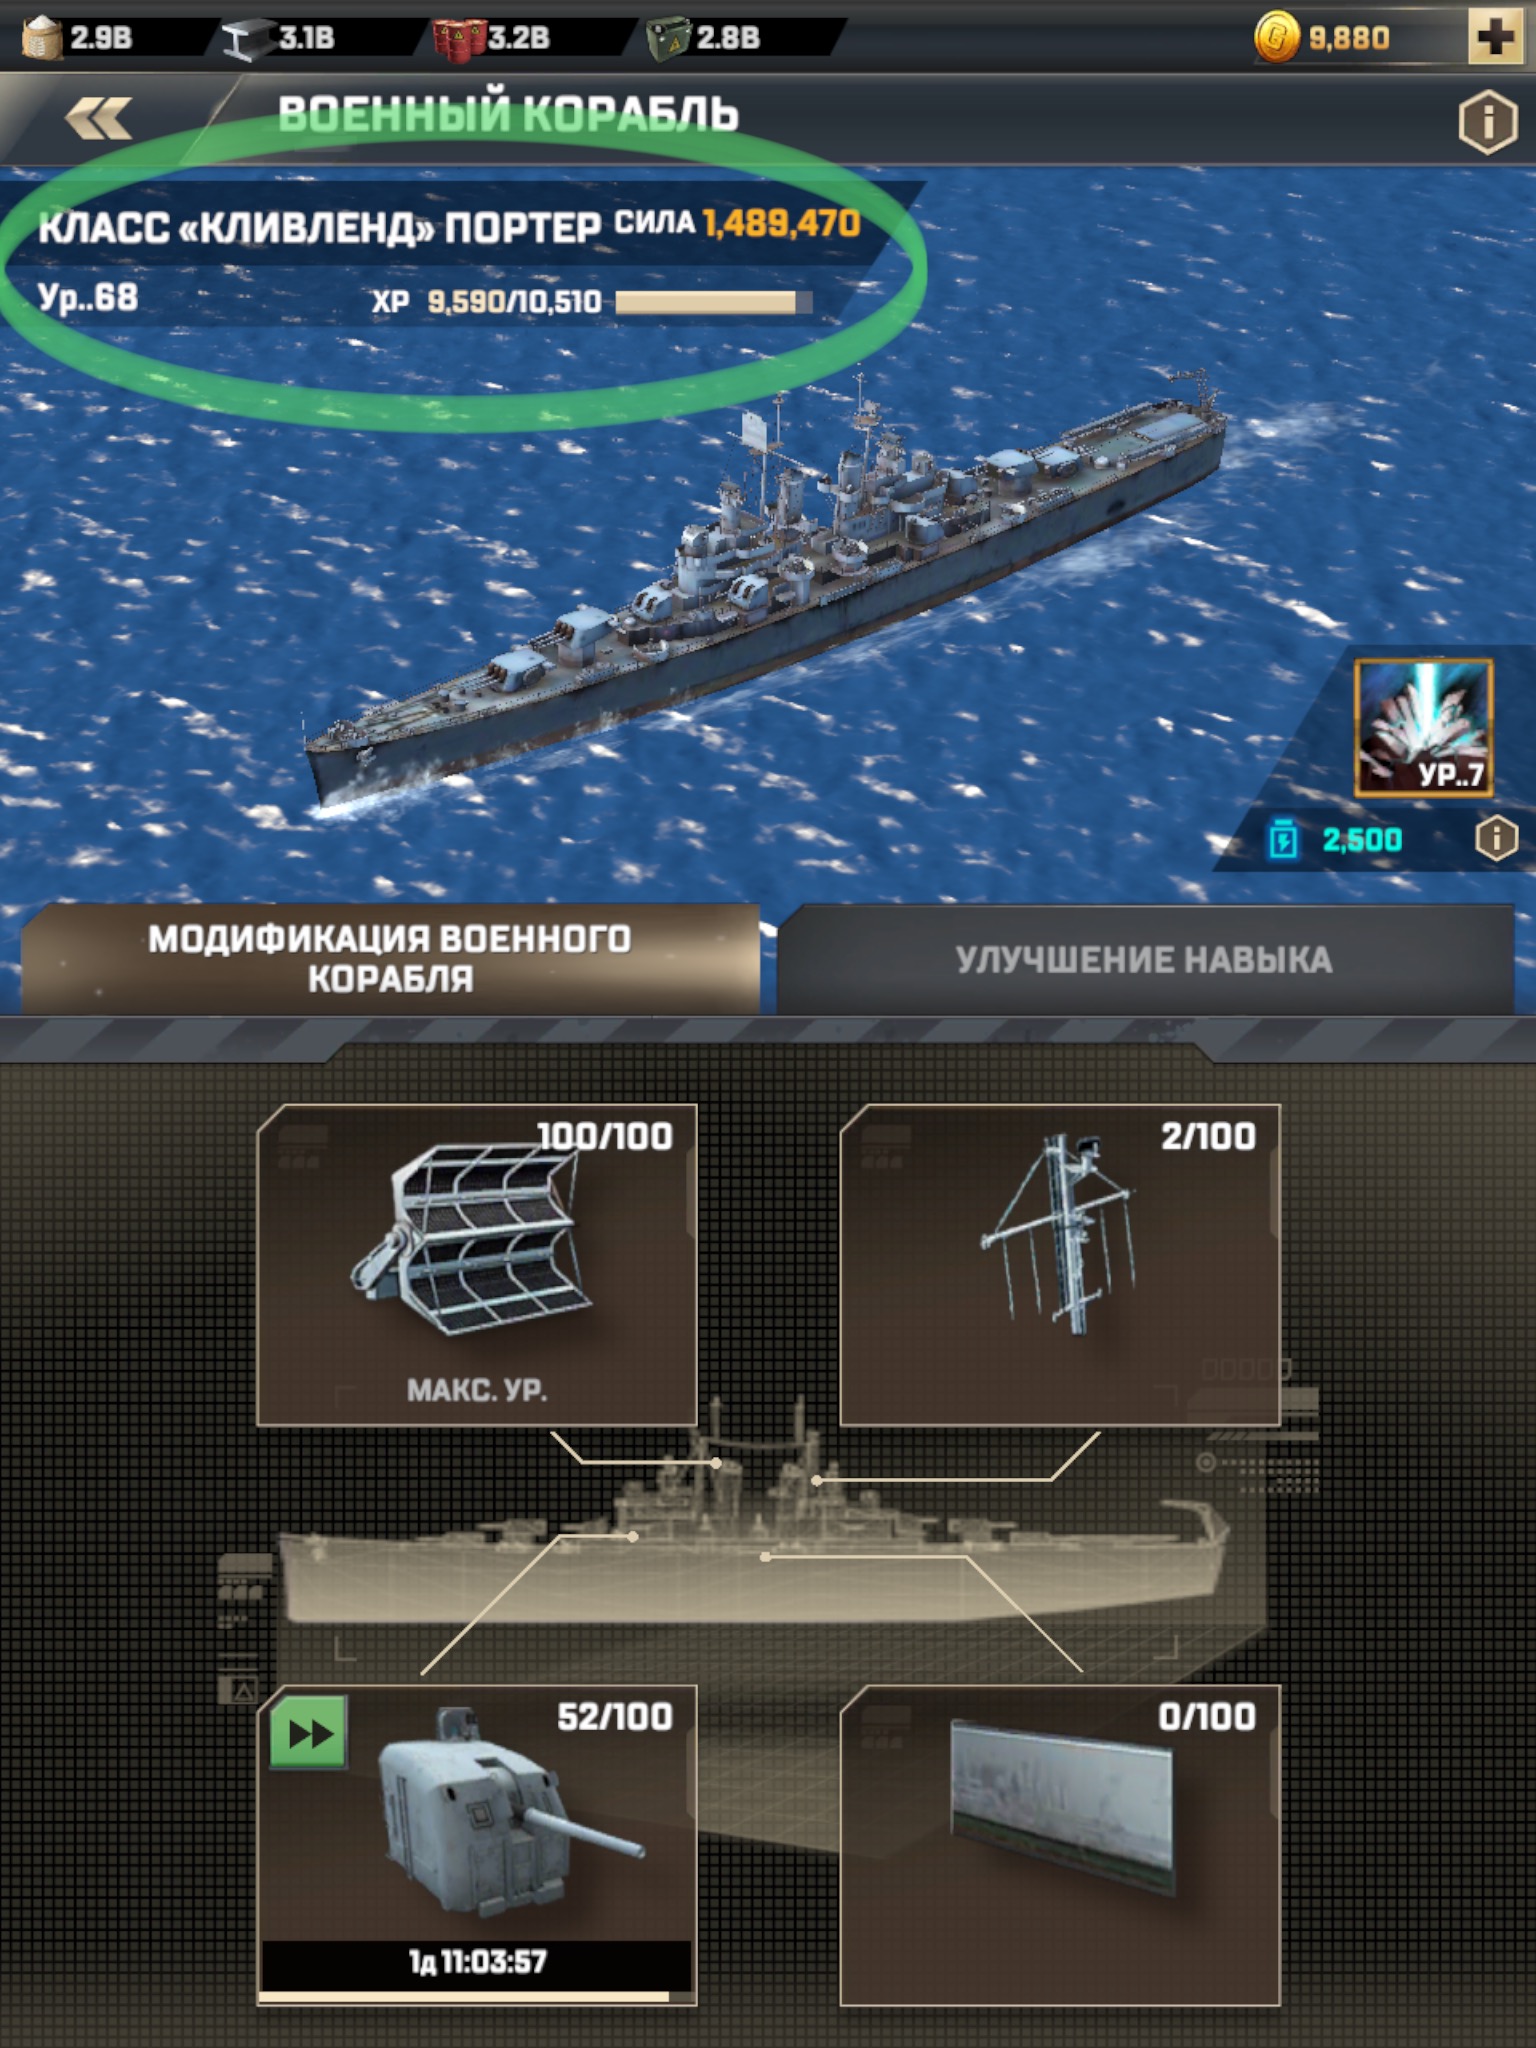Switch to Улучшение навыка tab
Viewport: 1536px width, 2048px height.
pos(1145,960)
